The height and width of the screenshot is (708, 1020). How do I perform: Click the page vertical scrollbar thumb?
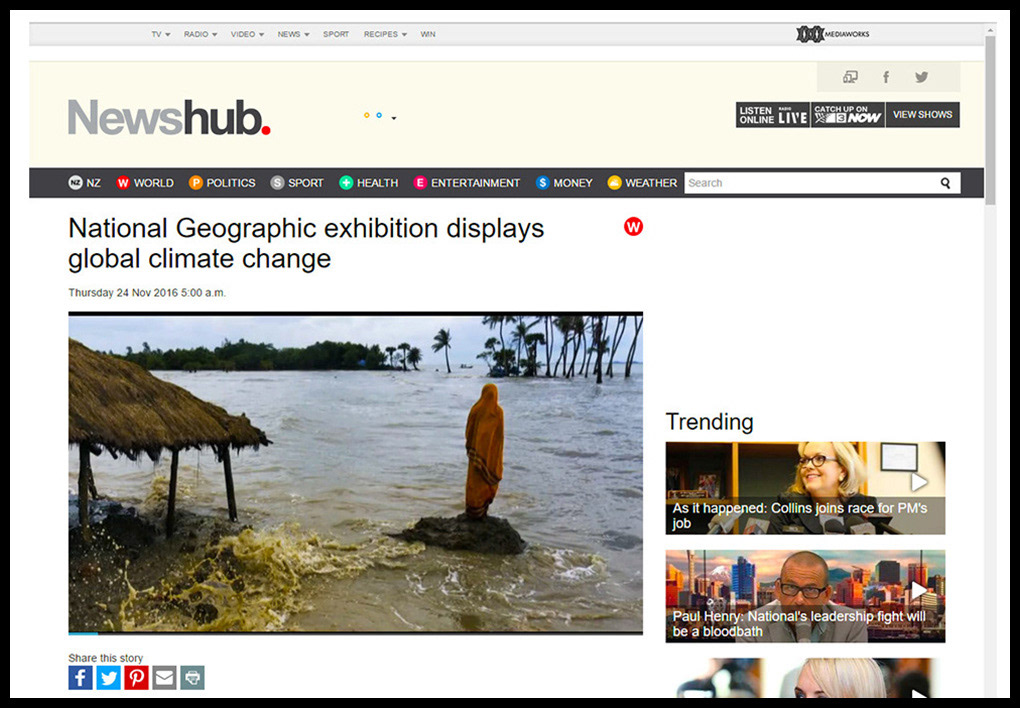point(990,120)
